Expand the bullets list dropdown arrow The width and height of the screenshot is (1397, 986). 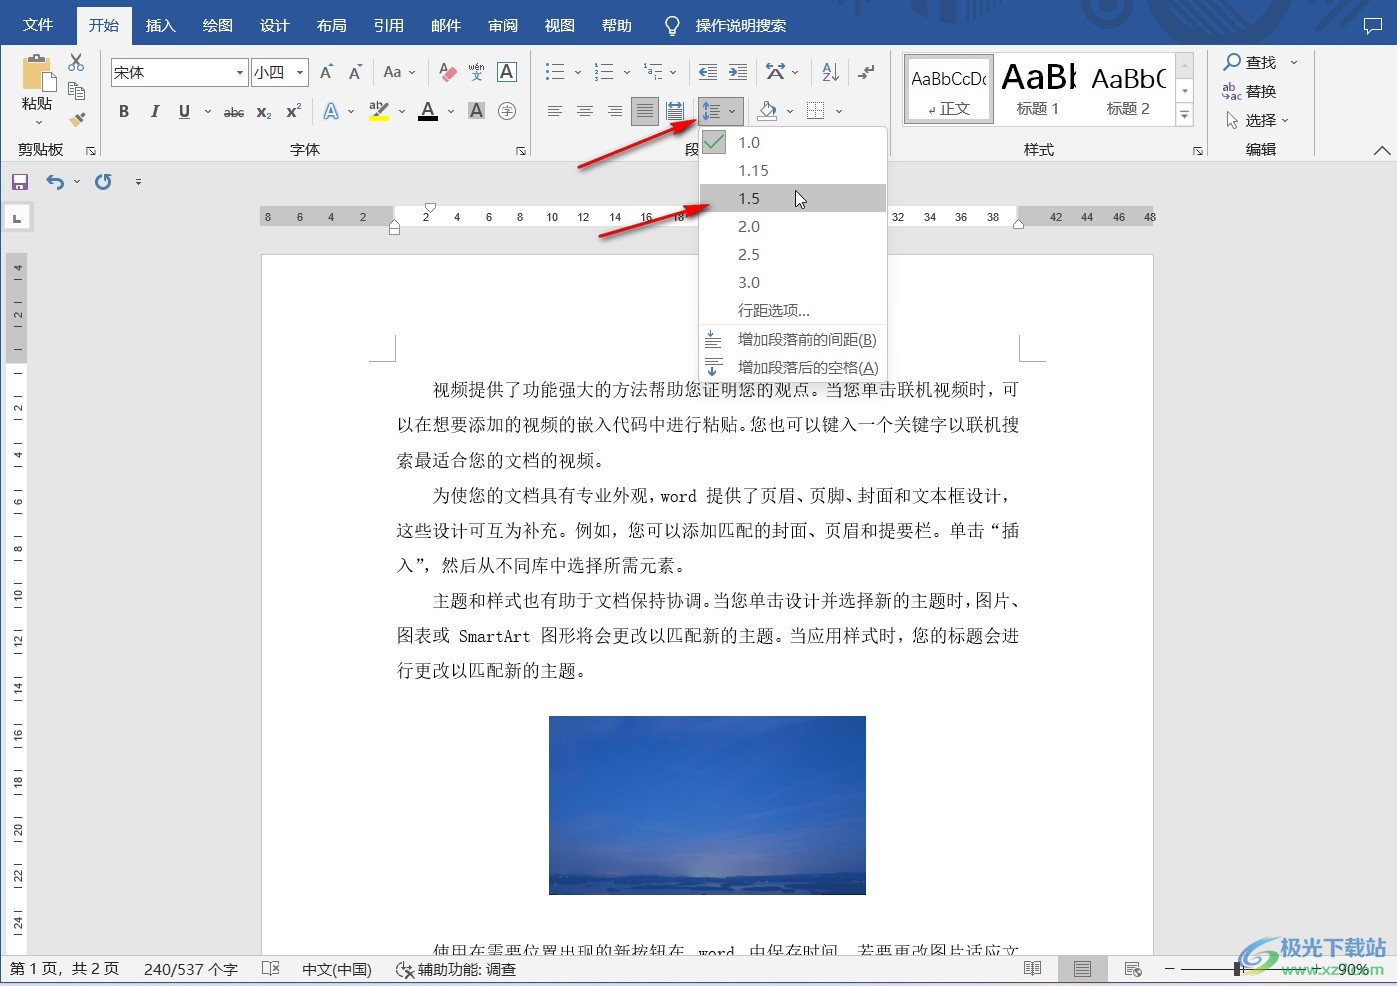point(578,72)
